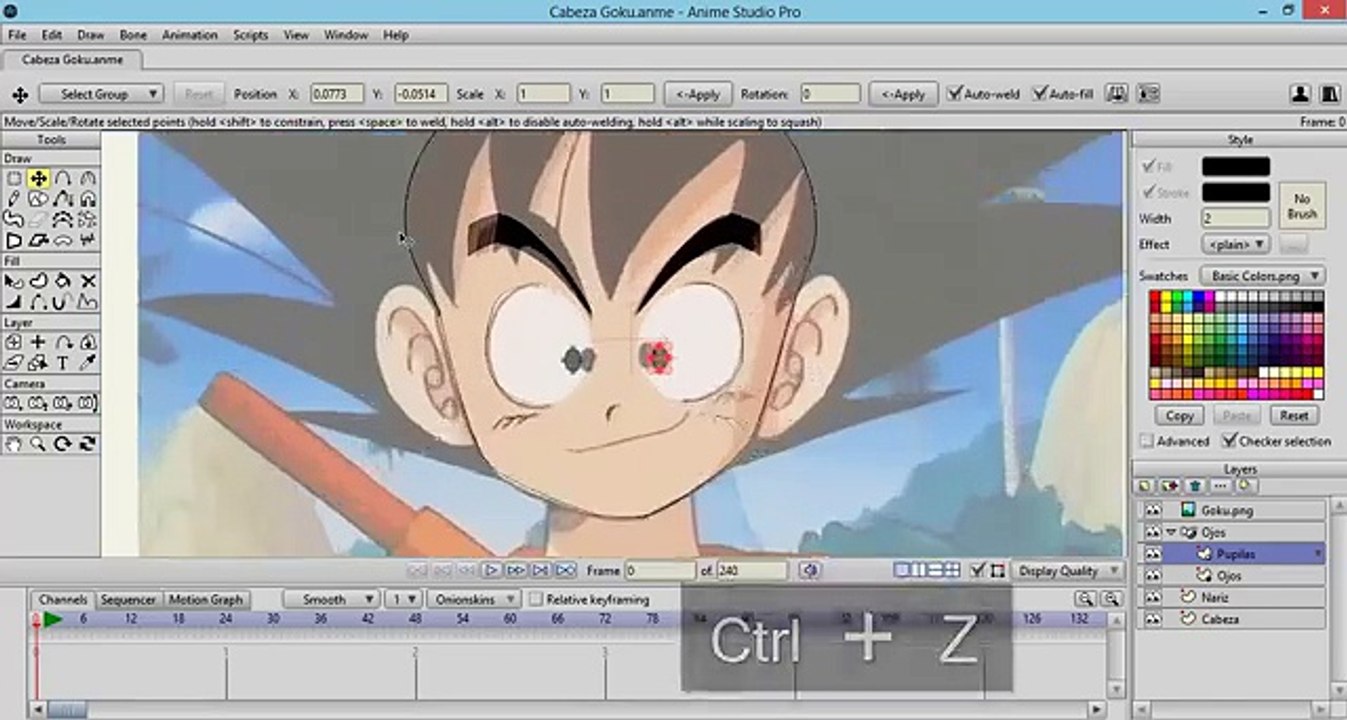This screenshot has height=720, width=1347.
Task: Toggle the Auto-weld checkbox
Action: (x=955, y=94)
